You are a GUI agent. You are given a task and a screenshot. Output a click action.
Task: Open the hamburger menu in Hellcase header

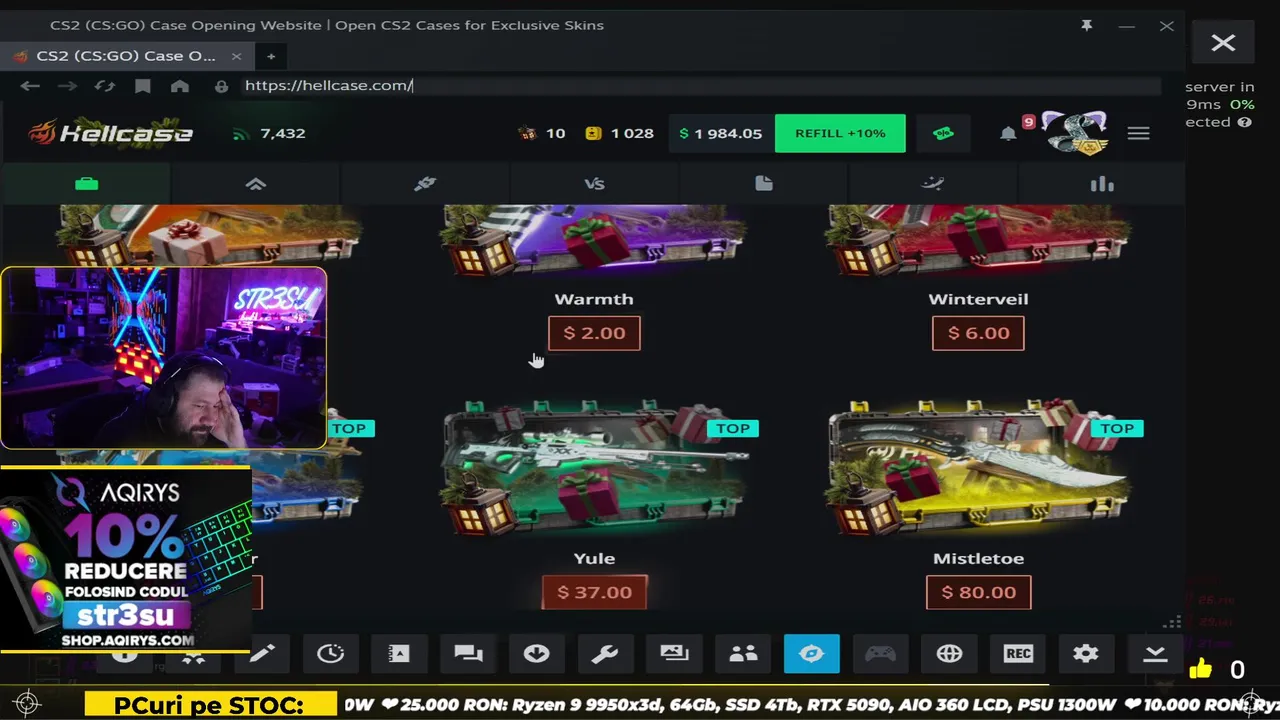[1138, 133]
